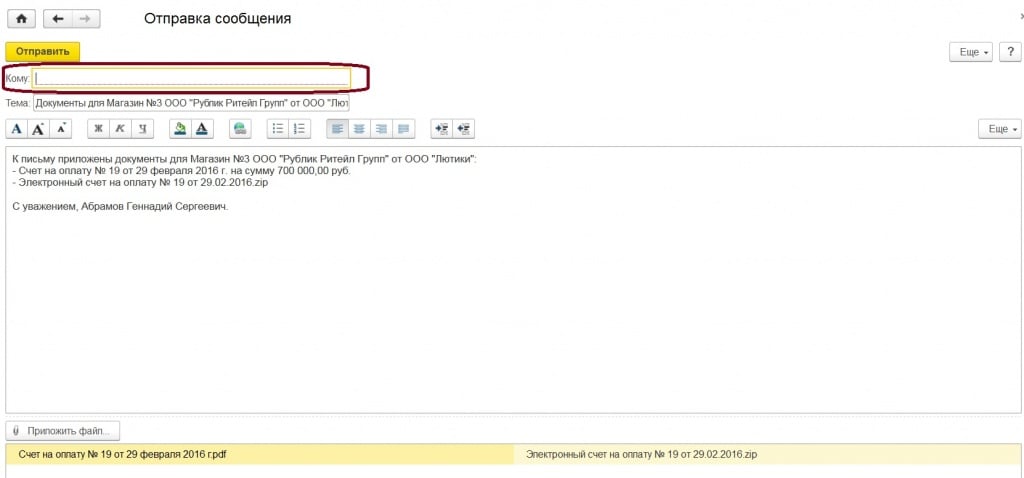Viewport: 1024px width, 478px height.
Task: Expand the editor toolbar Еще dropdown
Action: pyautogui.click(x=999, y=129)
